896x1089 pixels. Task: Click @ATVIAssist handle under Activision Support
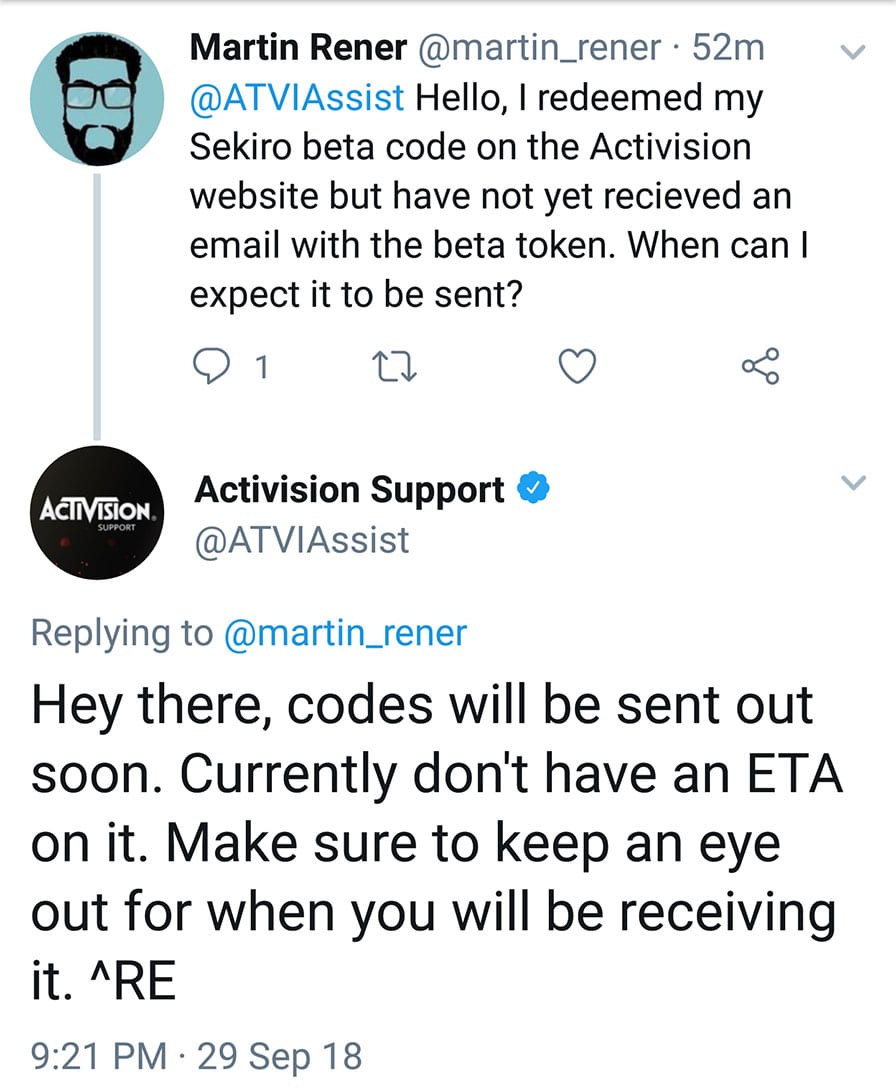coord(302,540)
